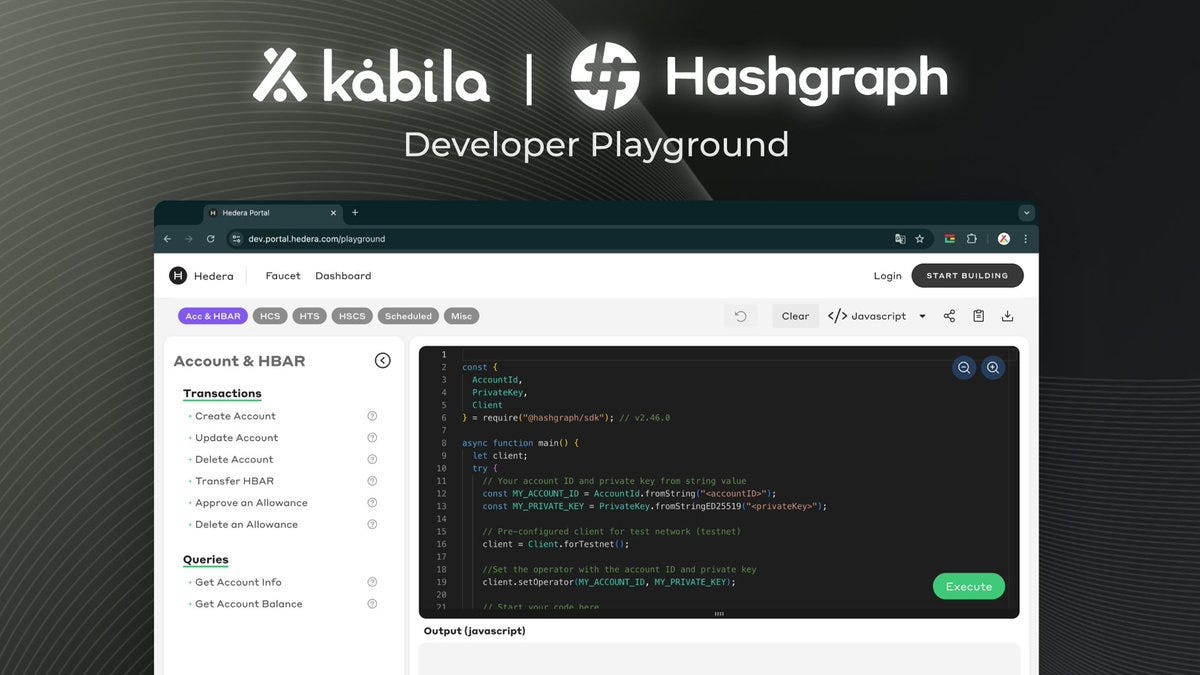Select the Misc category tab
This screenshot has height=675, width=1200.
coord(461,316)
